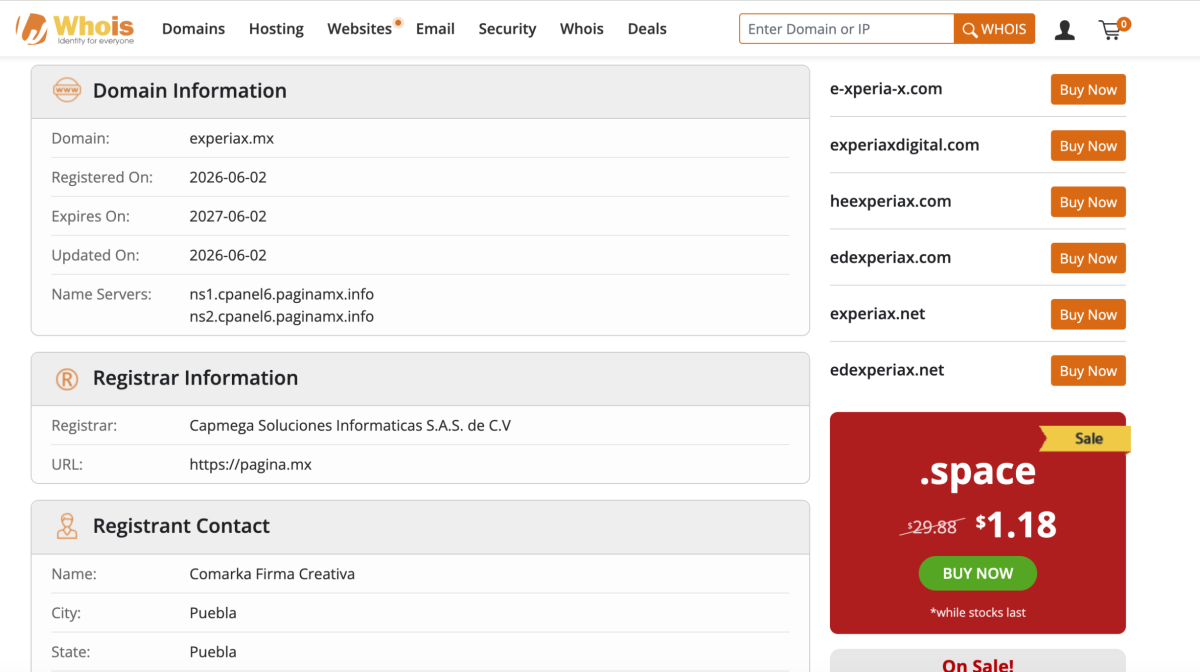This screenshot has width=1200, height=672.
Task: Open the Email menu
Action: point(435,29)
